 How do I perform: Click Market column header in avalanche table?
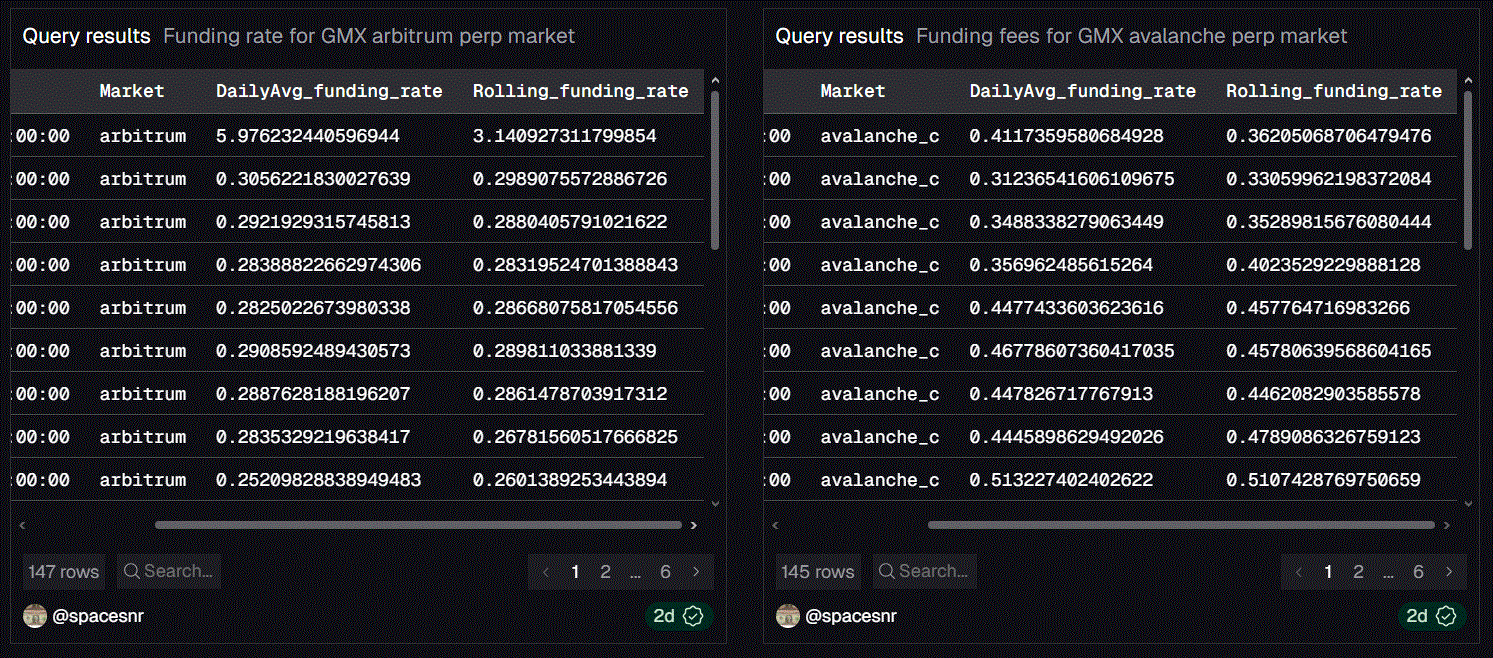click(x=853, y=91)
